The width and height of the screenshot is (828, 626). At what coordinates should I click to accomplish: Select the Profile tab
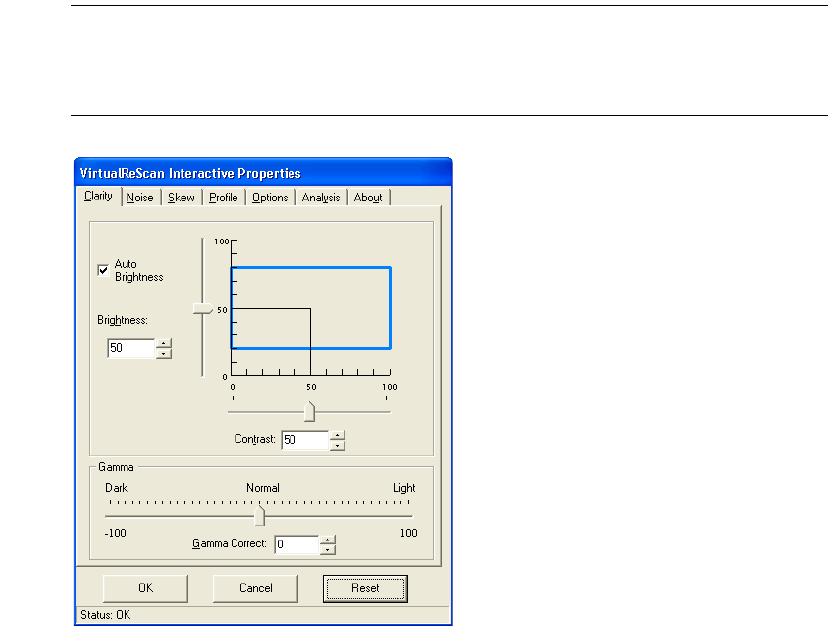pos(223,198)
